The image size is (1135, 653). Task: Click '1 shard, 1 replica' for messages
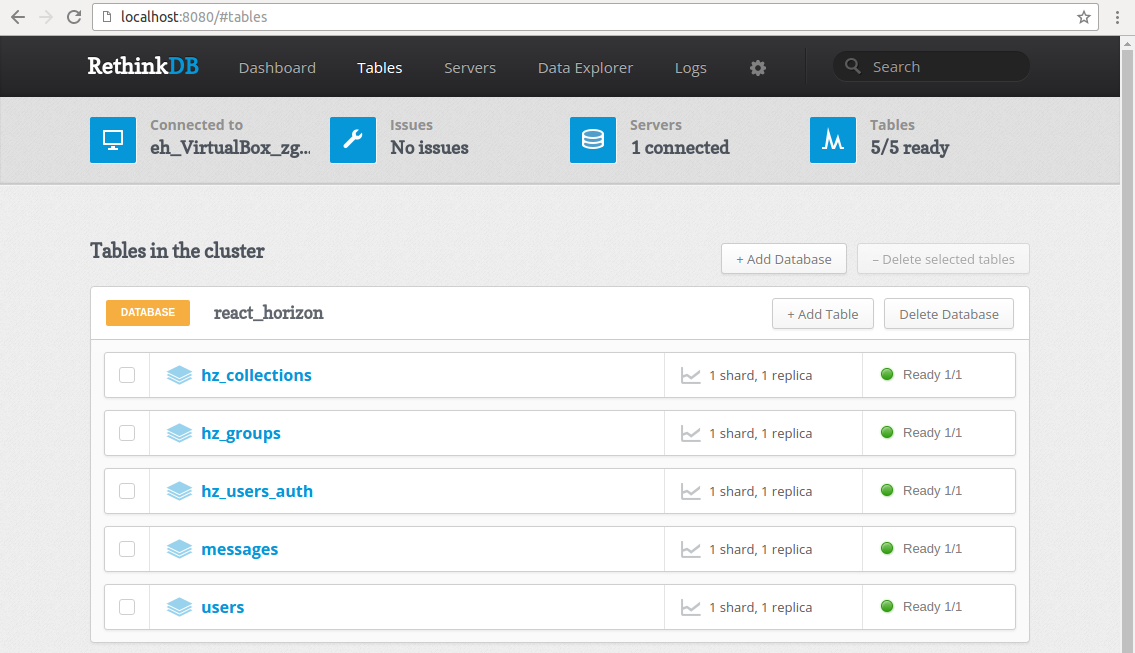[x=761, y=549]
